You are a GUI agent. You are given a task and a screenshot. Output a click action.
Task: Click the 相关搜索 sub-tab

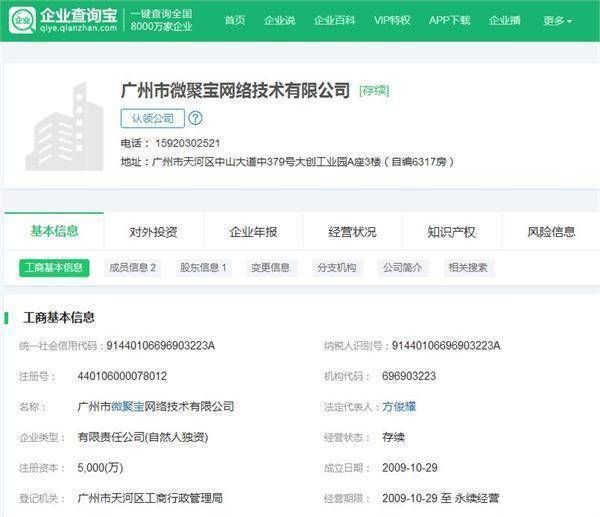pos(468,268)
